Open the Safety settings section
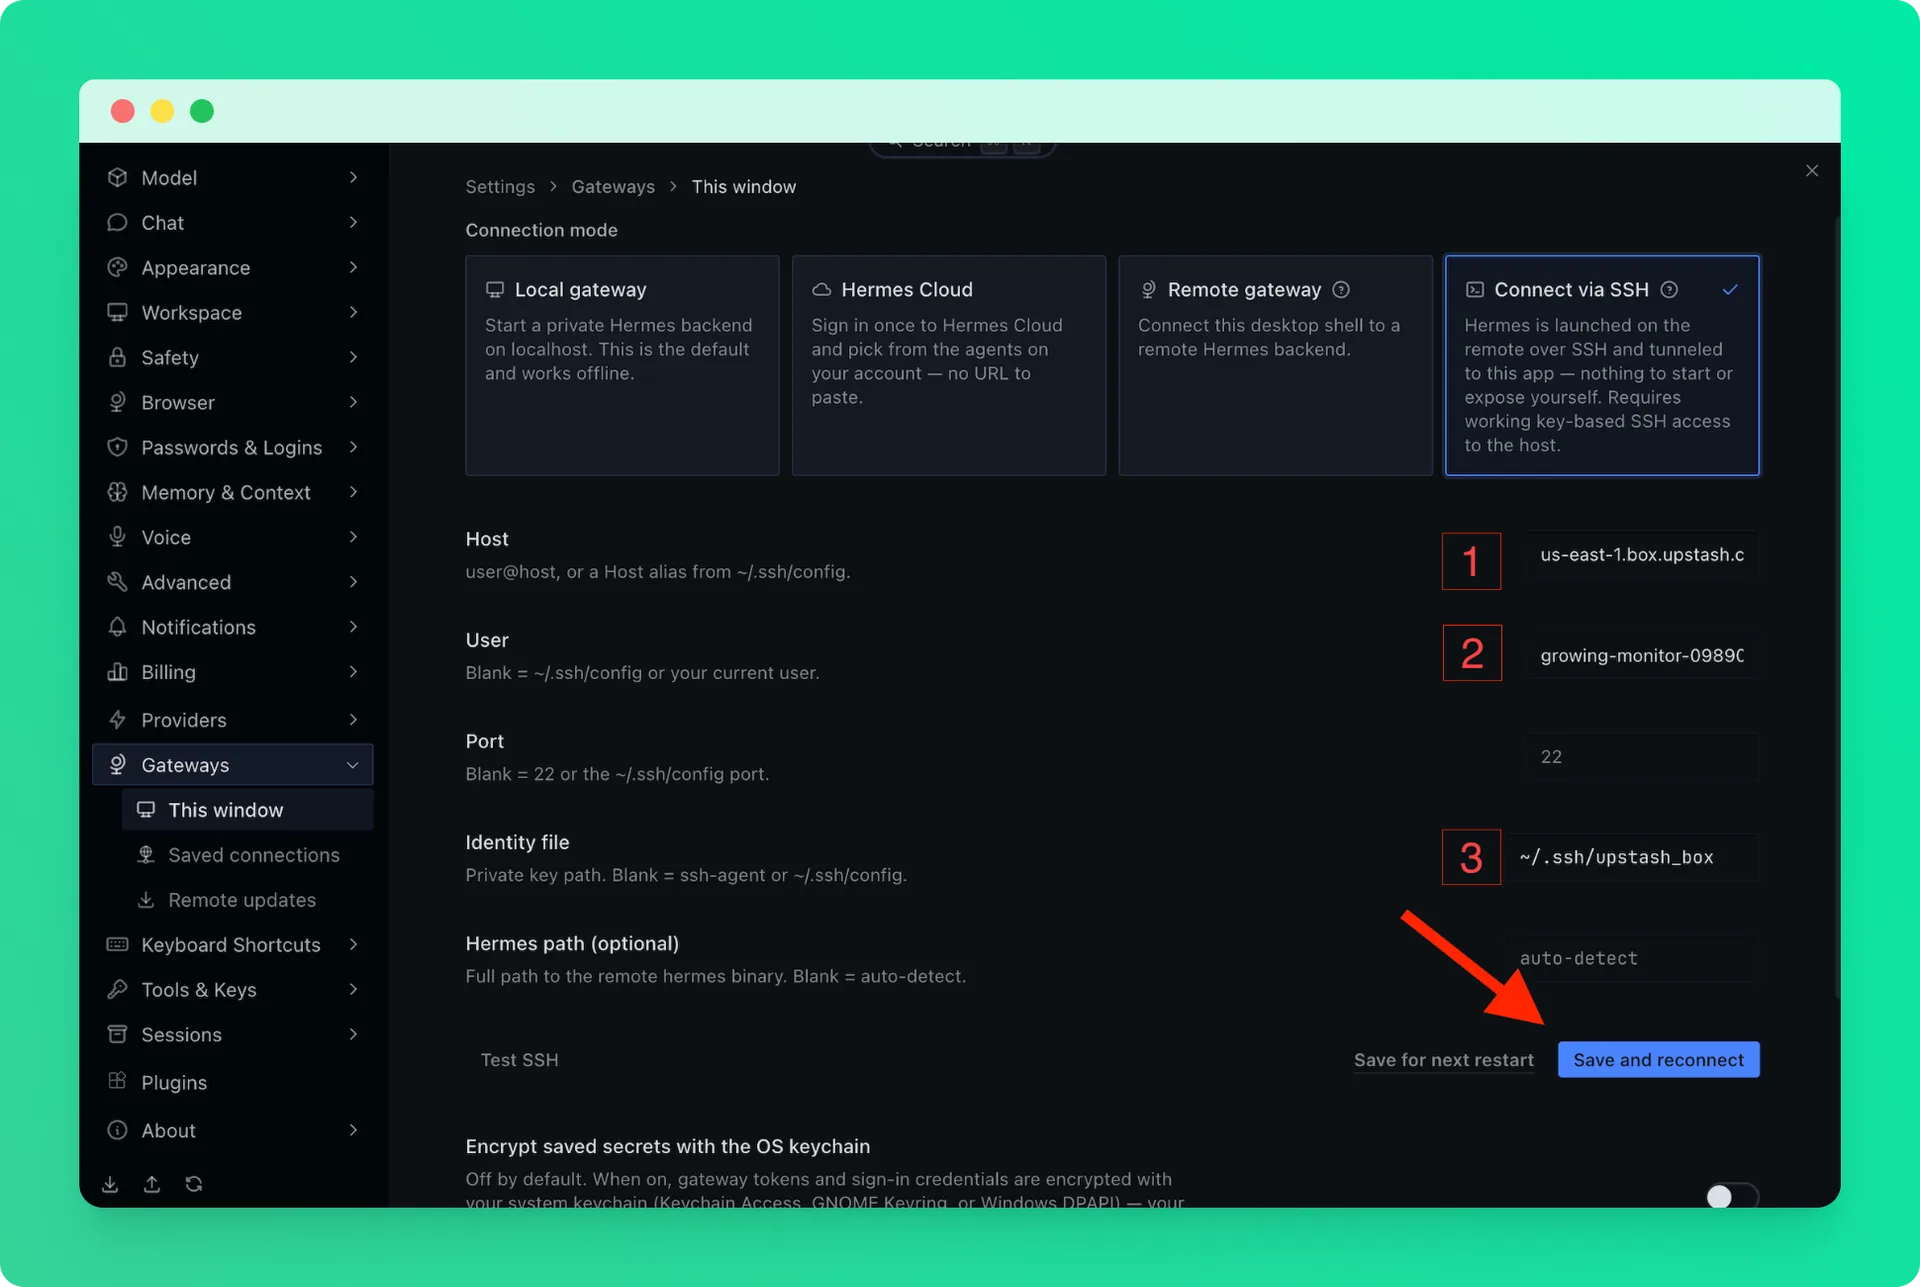The image size is (1920, 1287). (x=233, y=358)
